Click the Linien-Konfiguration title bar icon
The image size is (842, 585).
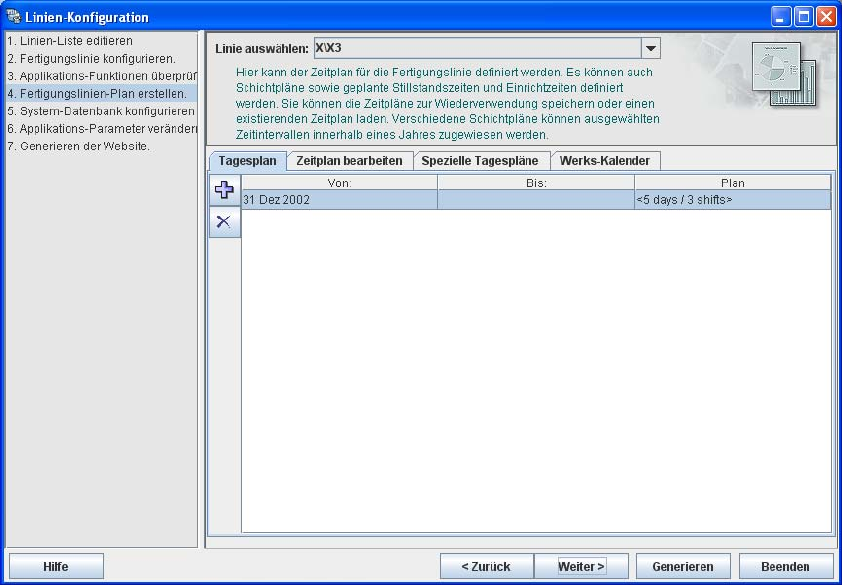pyautogui.click(x=13, y=17)
